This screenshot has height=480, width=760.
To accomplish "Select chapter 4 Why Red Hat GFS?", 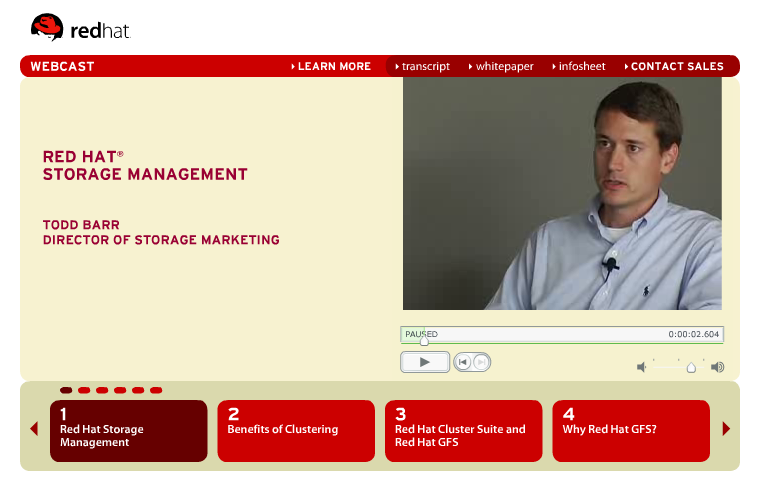I will [x=631, y=431].
